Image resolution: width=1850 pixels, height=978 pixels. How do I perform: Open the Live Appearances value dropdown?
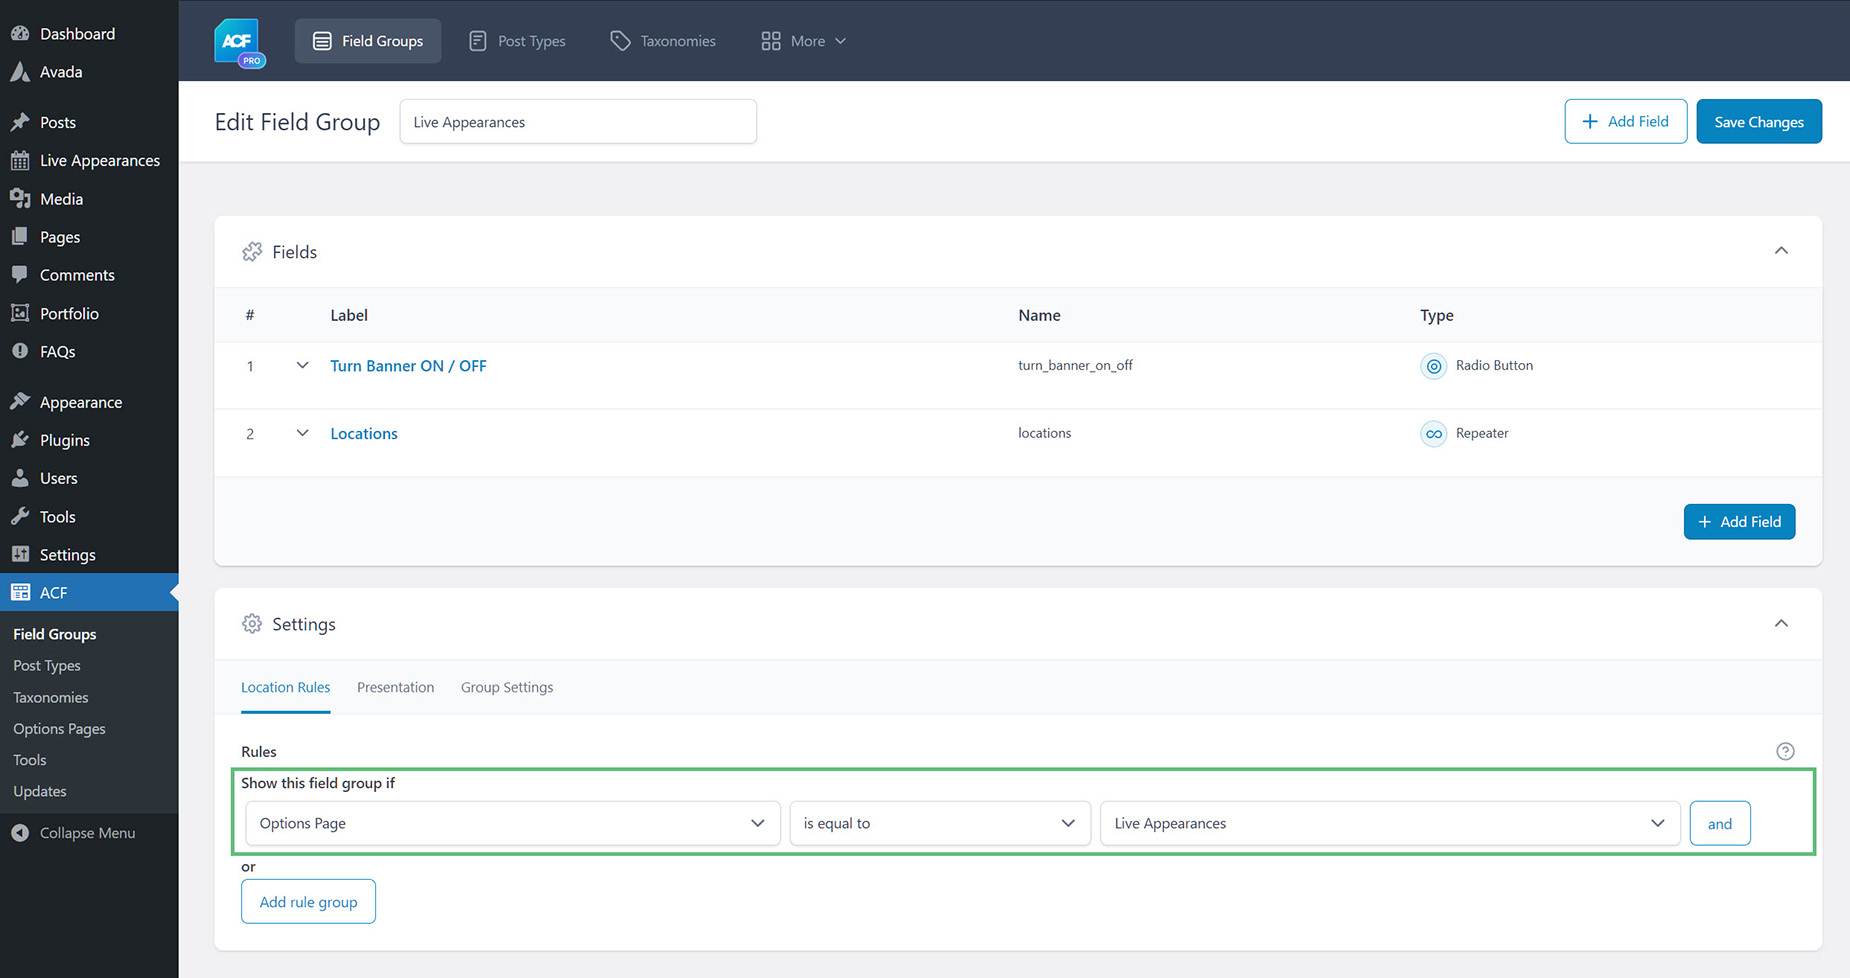[x=1388, y=823]
